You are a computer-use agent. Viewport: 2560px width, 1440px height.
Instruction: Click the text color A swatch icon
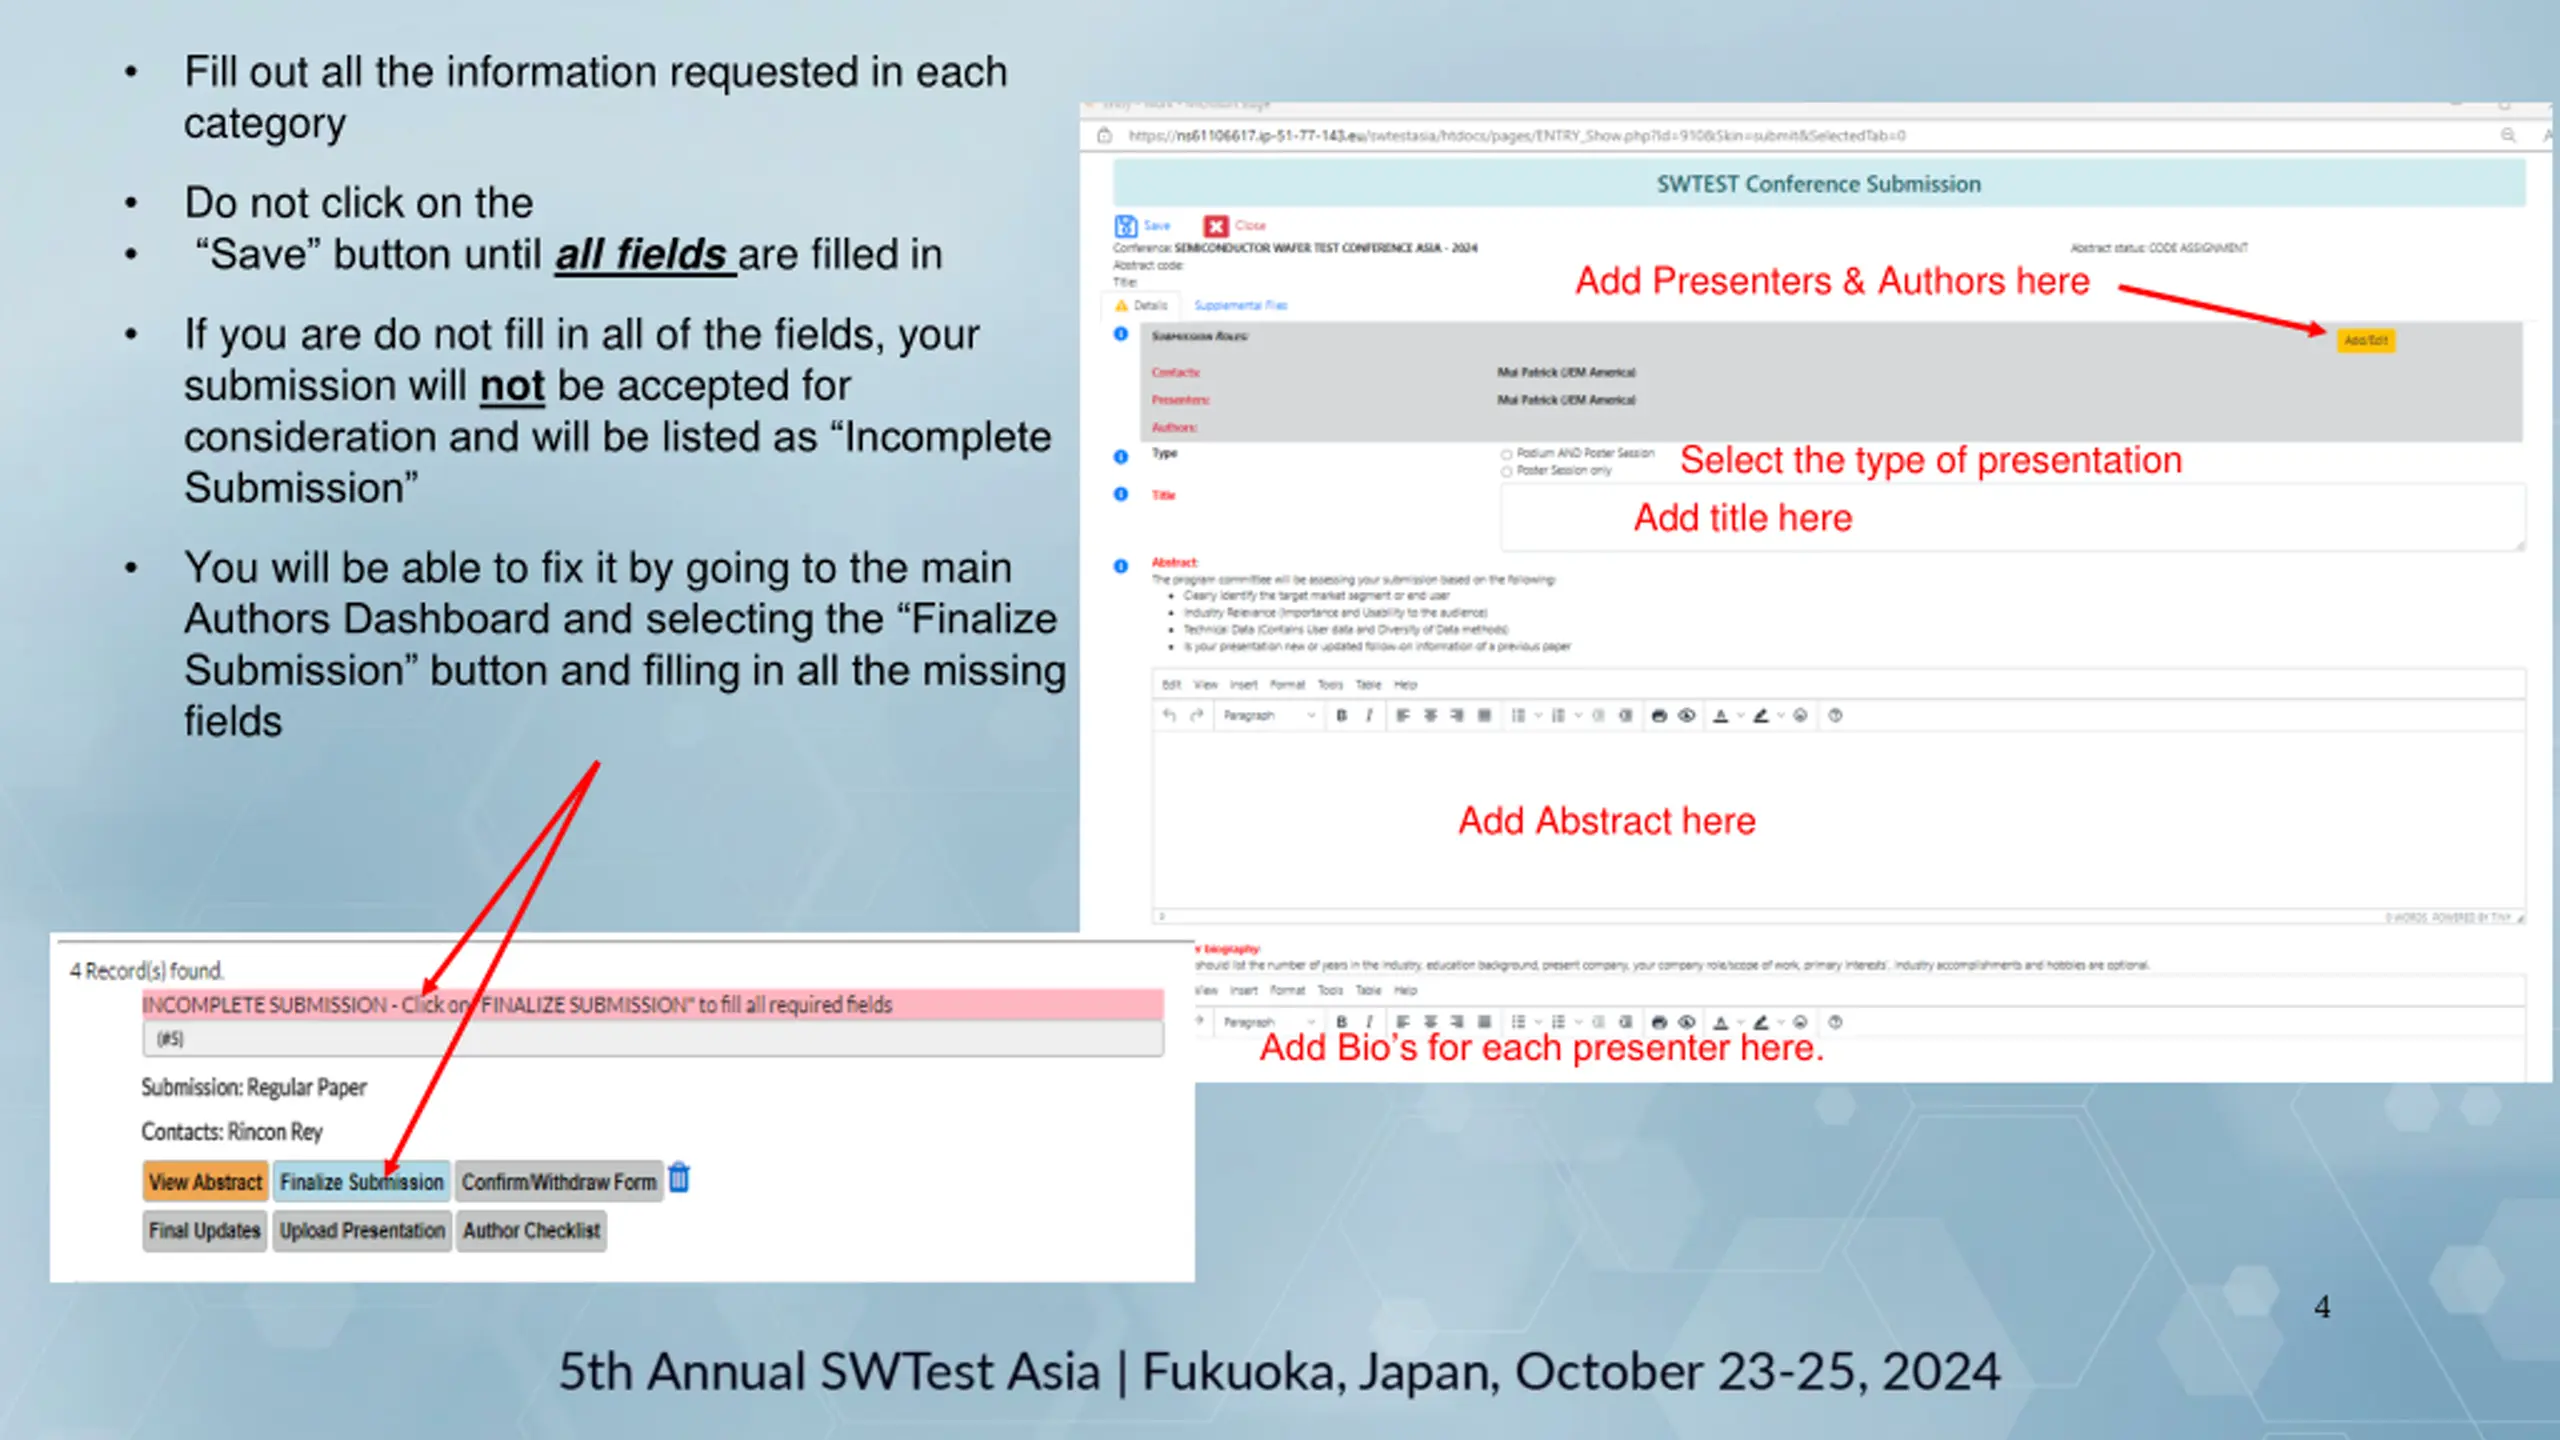[1720, 715]
